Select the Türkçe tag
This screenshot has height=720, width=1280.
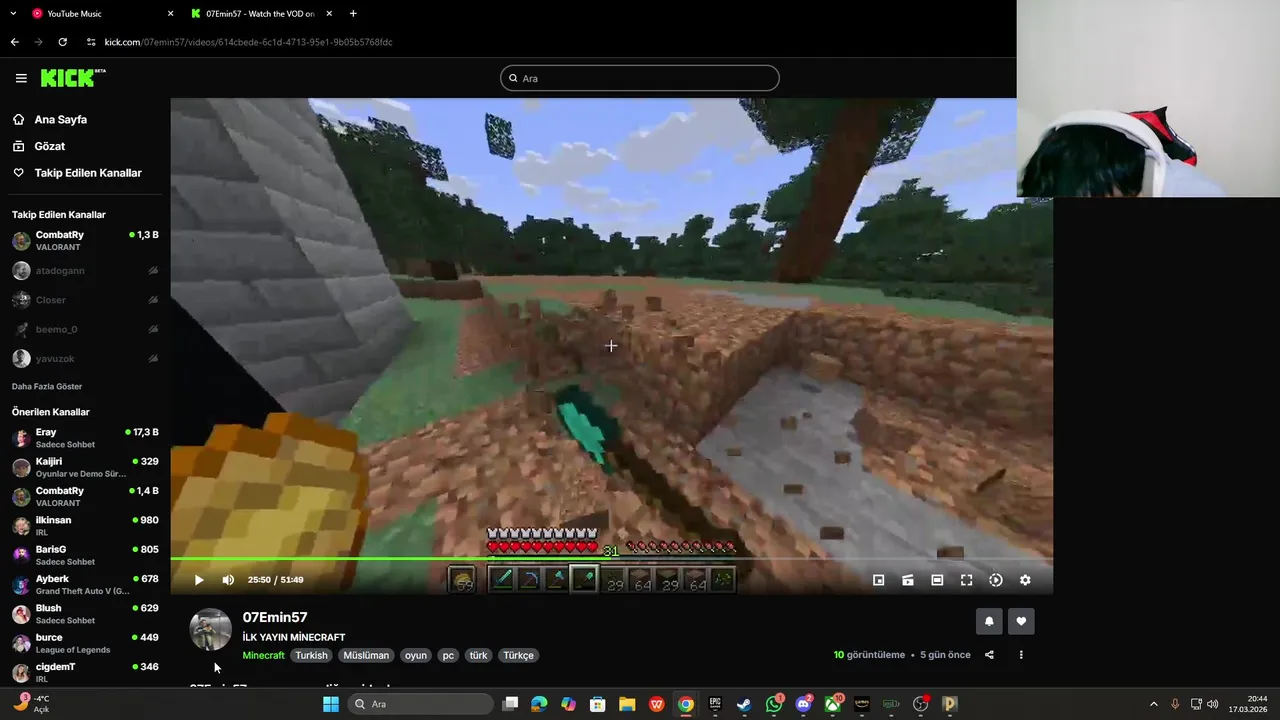[518, 655]
